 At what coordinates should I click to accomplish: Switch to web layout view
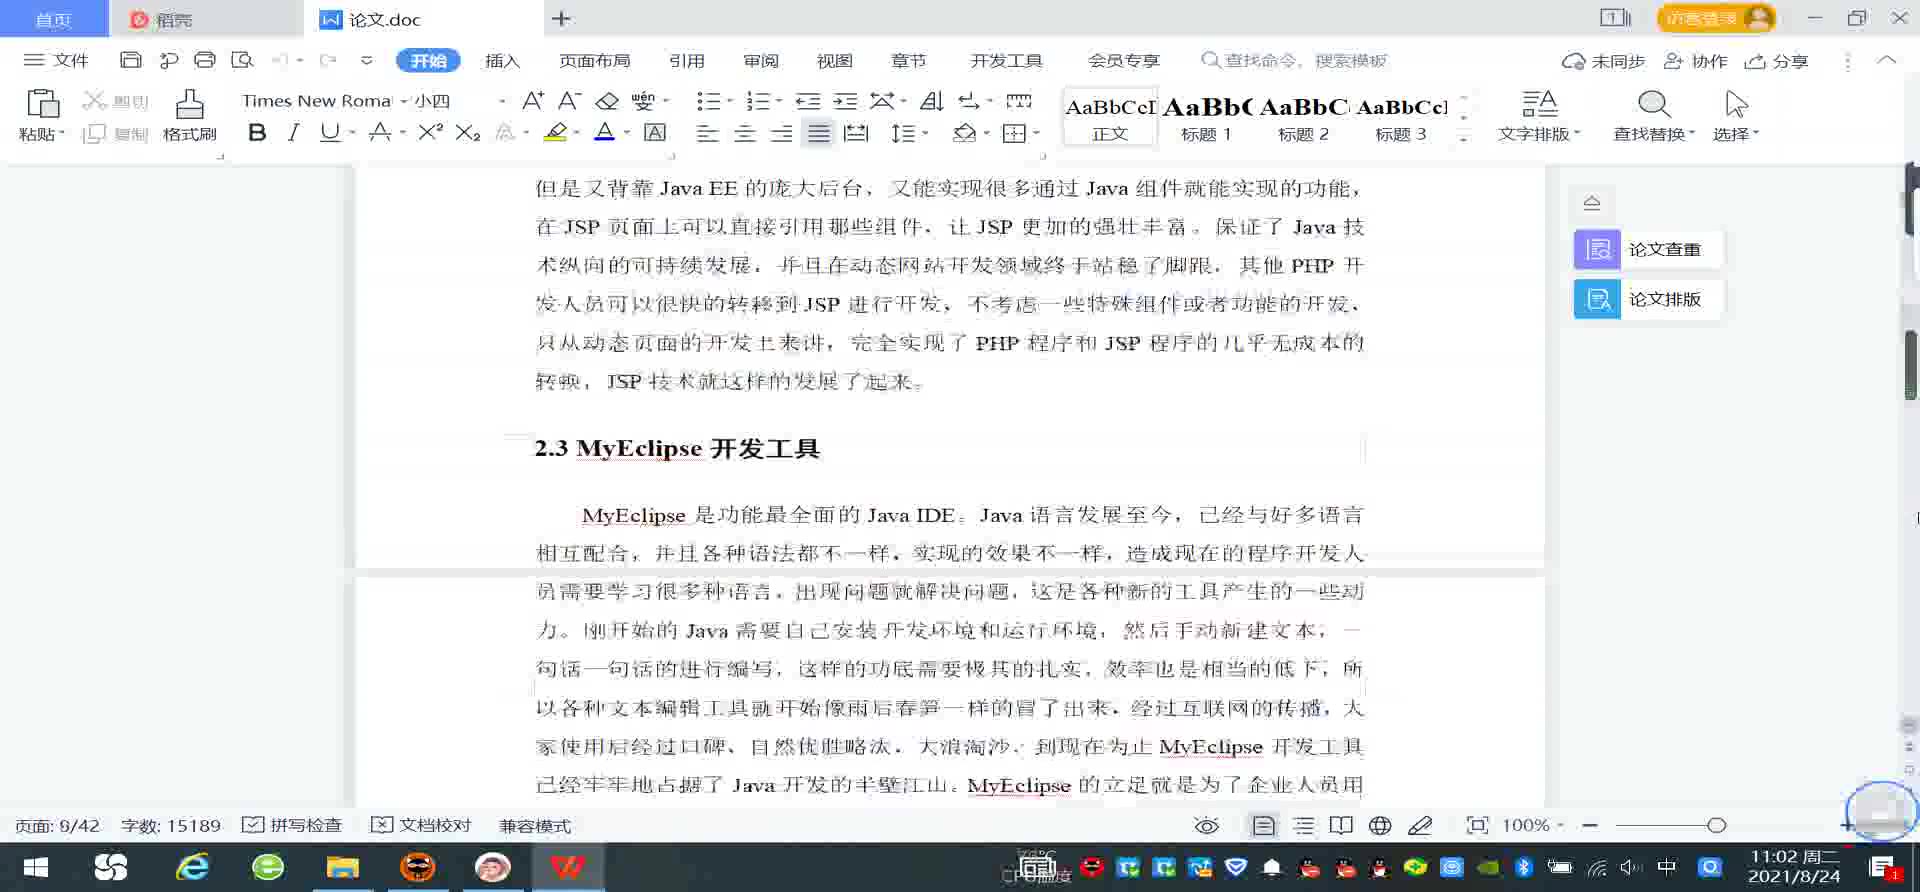point(1380,825)
